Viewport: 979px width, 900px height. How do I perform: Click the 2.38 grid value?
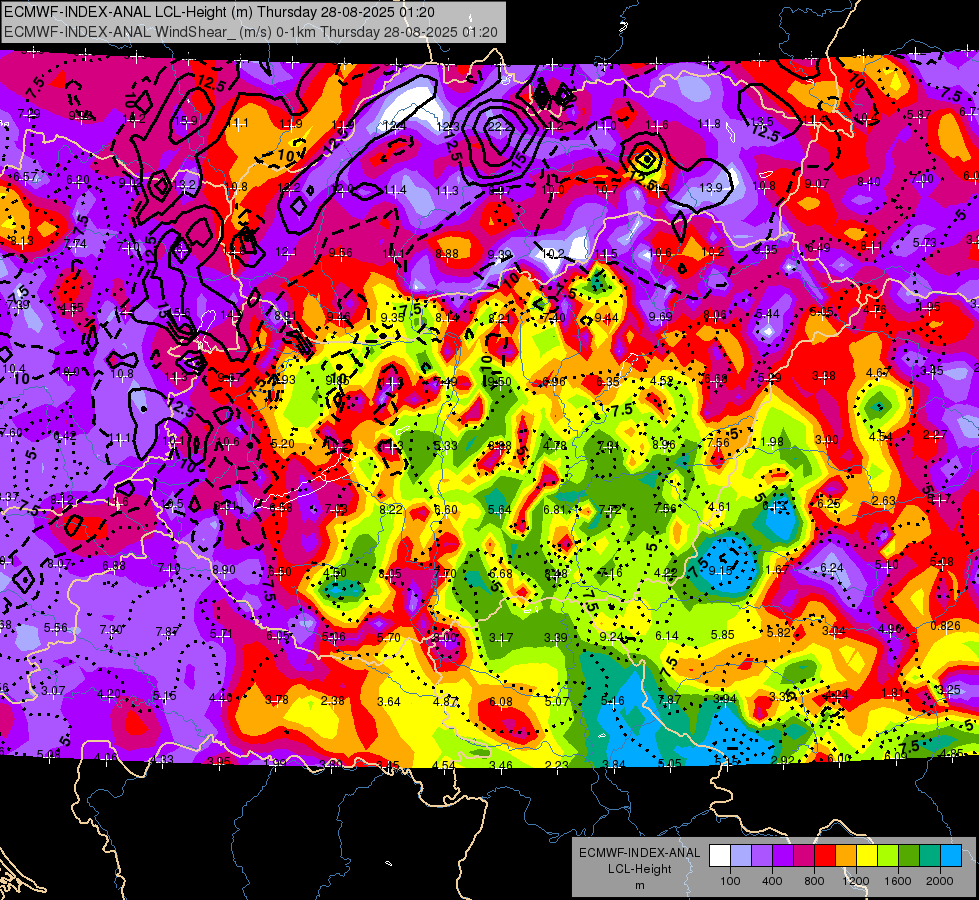(332, 701)
